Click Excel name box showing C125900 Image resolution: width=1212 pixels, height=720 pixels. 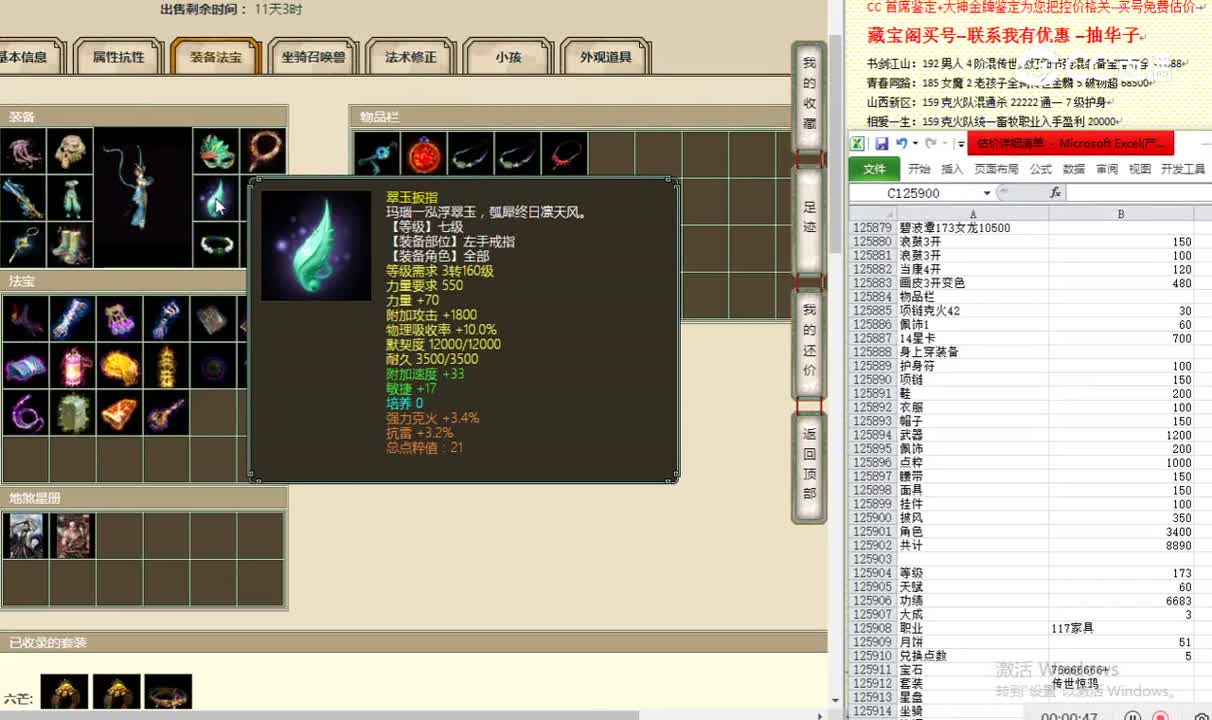point(914,193)
